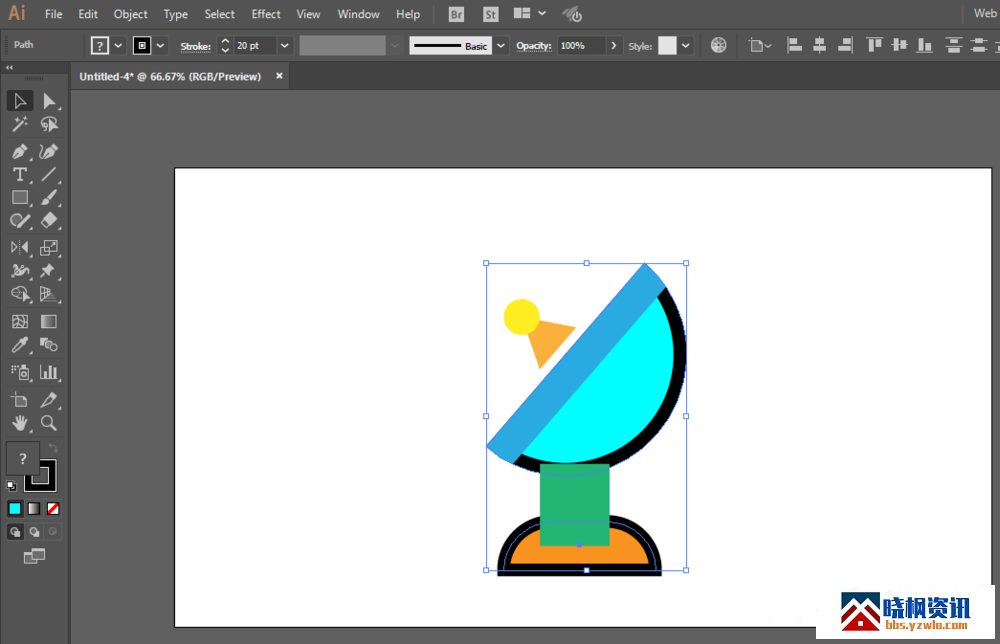Click the Stroke label link

[x=195, y=46]
